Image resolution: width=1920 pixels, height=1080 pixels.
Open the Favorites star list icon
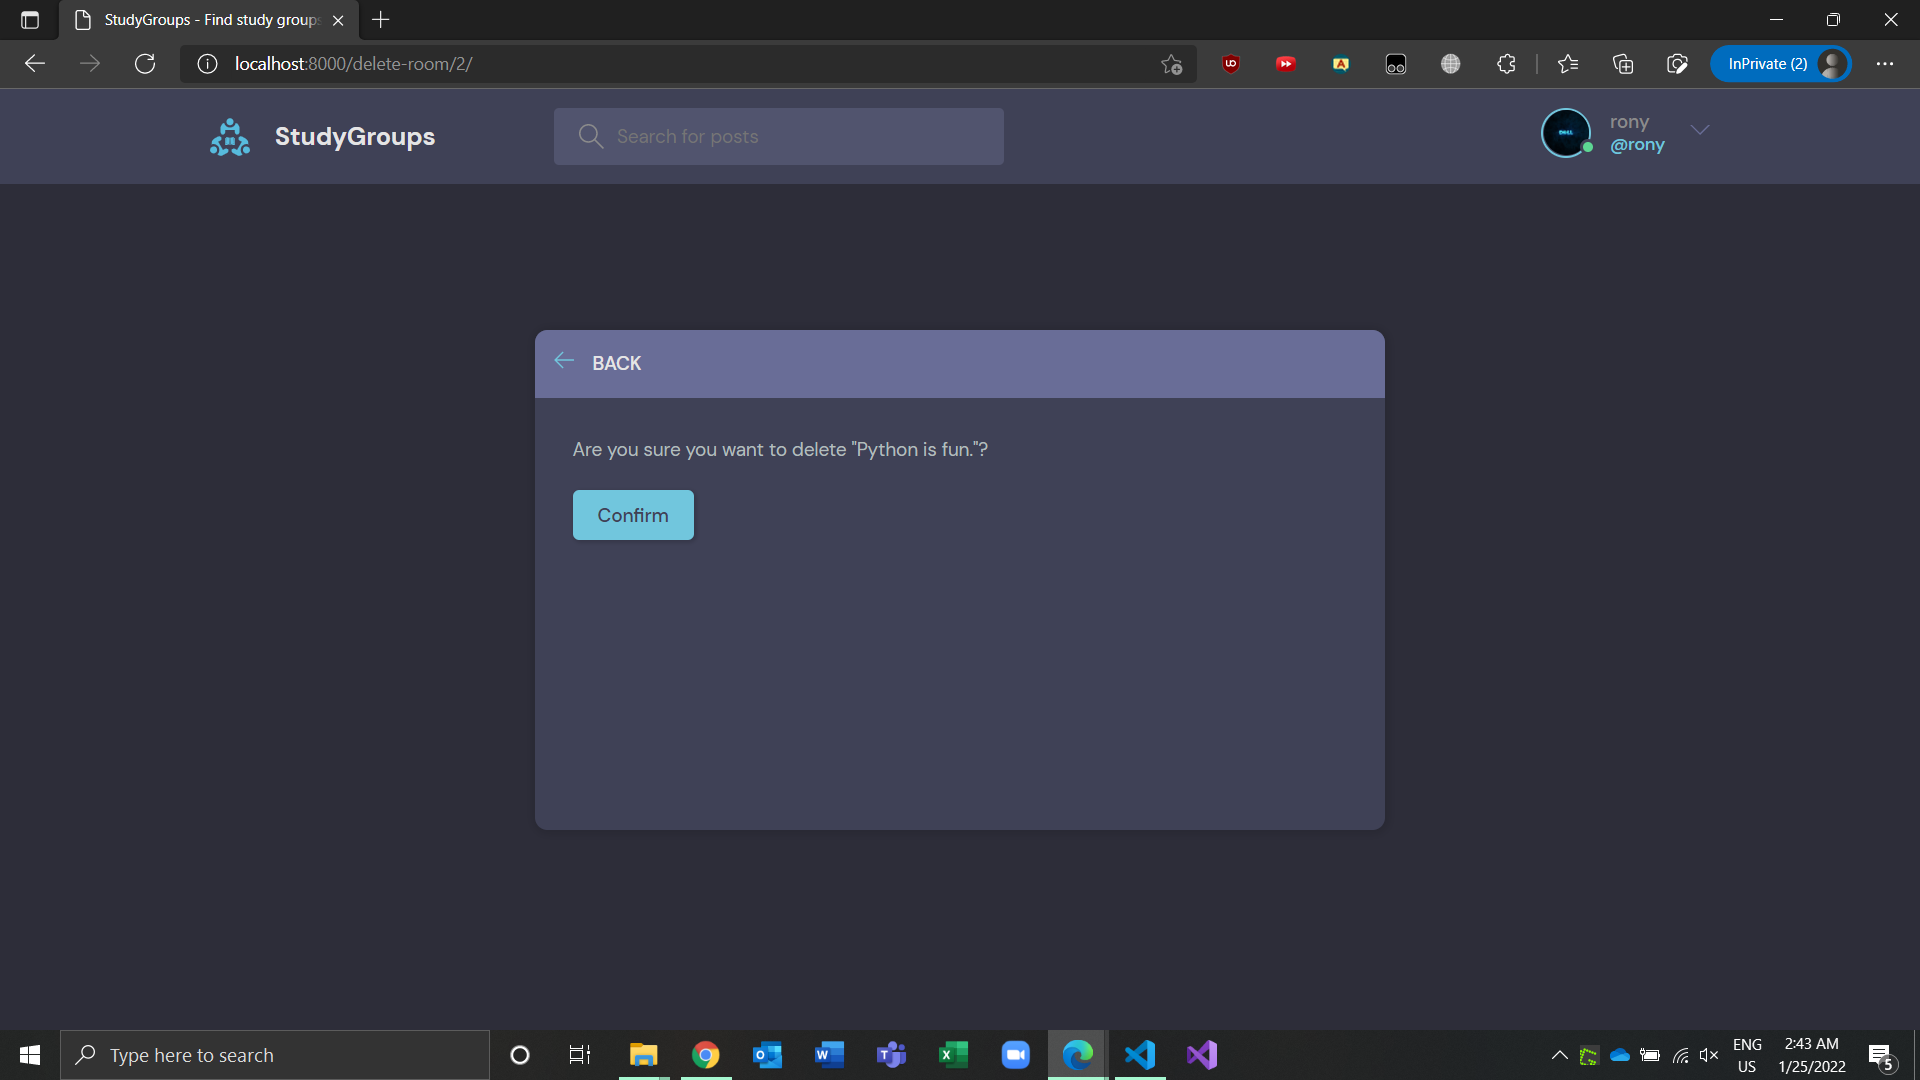point(1568,64)
